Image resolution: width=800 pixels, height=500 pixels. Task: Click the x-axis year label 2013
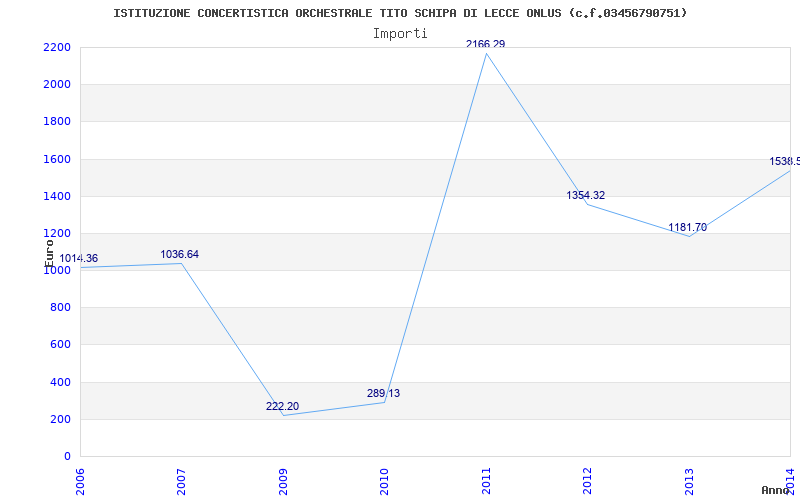point(689,481)
